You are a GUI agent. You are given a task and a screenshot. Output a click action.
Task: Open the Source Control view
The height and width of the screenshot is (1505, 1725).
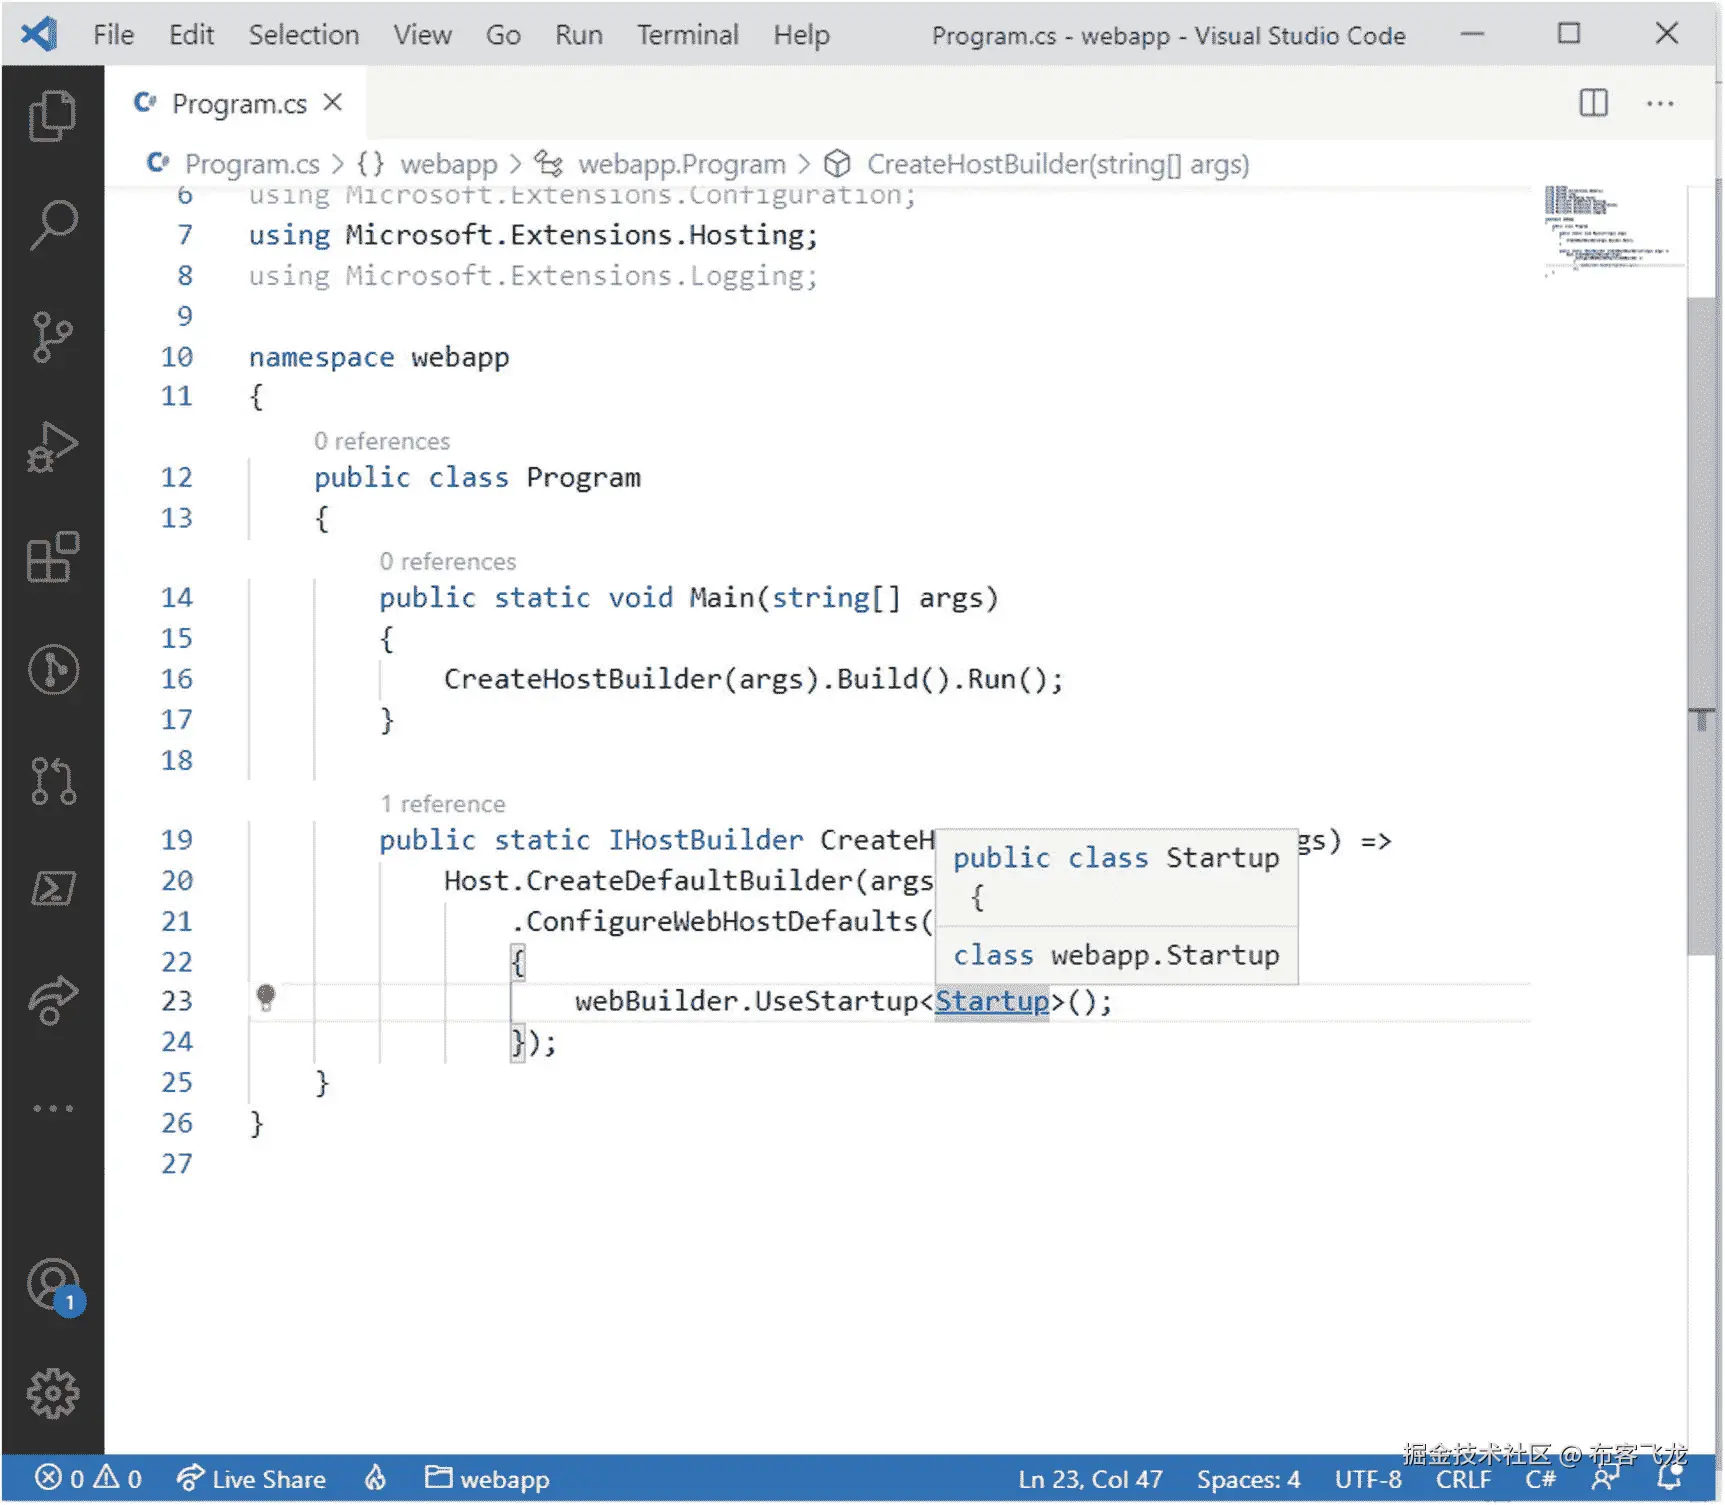tap(52, 337)
